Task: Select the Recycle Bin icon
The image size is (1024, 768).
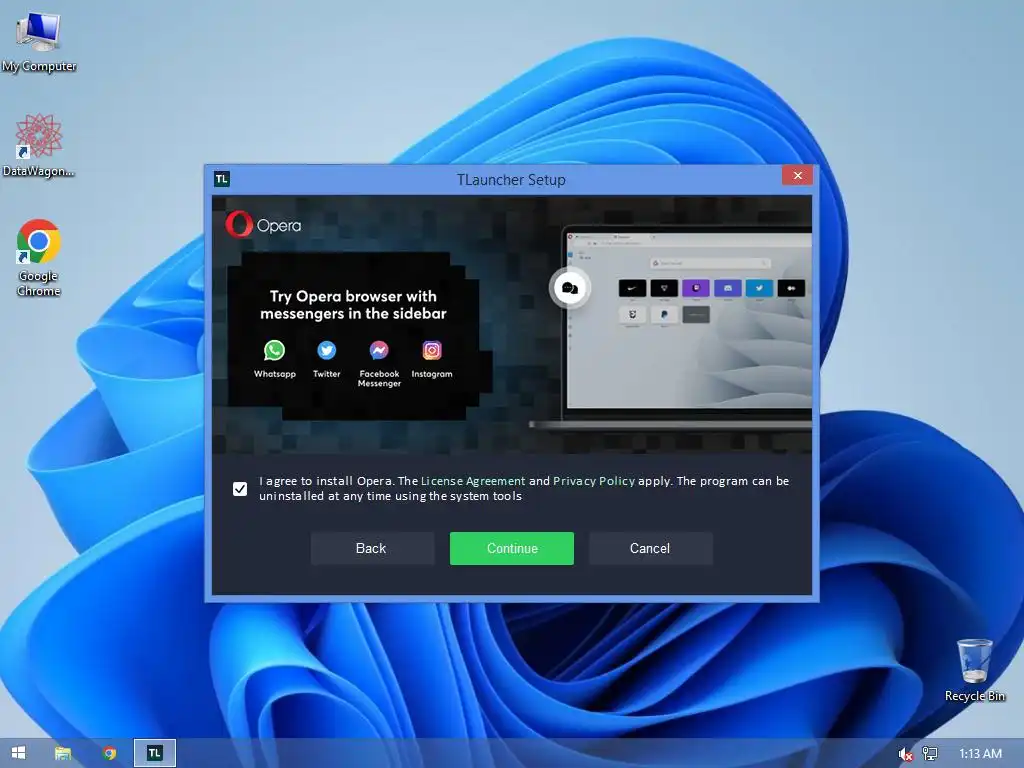Action: 974,670
